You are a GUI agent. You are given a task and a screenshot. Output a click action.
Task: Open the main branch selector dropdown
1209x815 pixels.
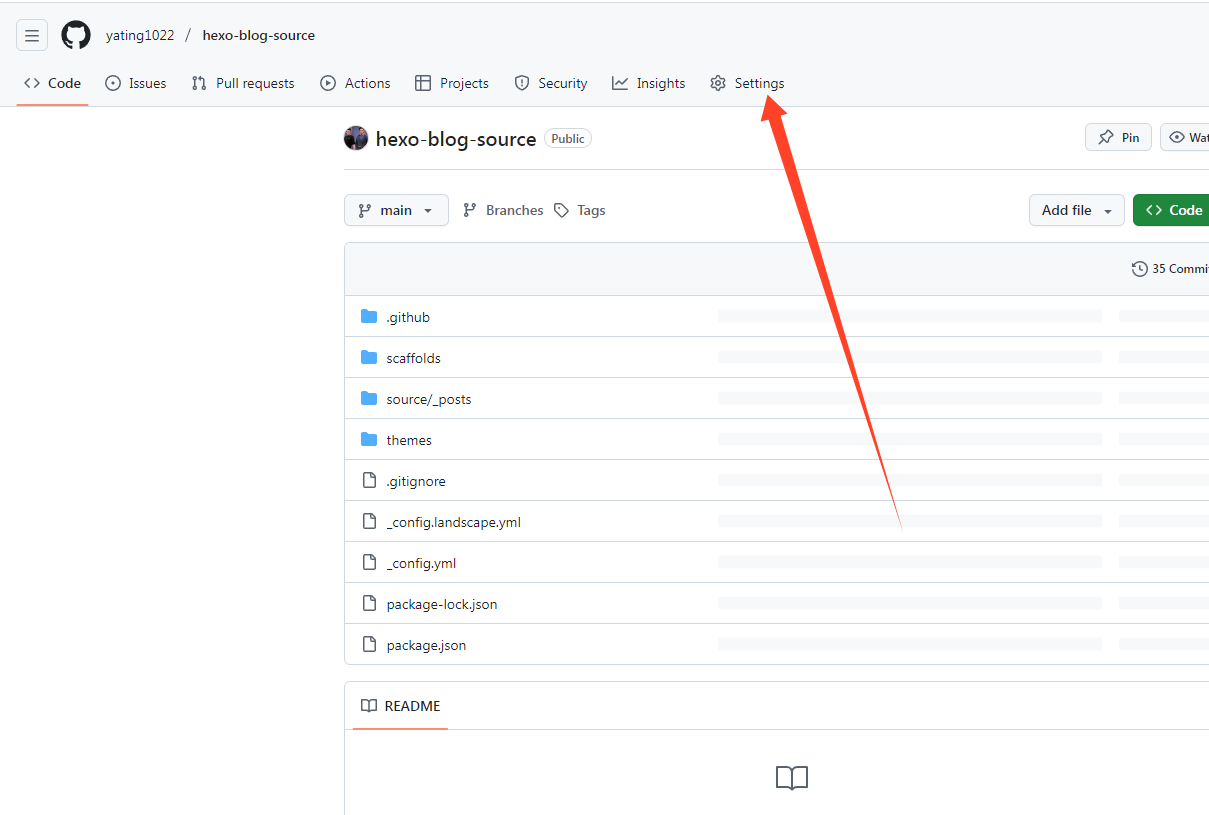pos(396,210)
